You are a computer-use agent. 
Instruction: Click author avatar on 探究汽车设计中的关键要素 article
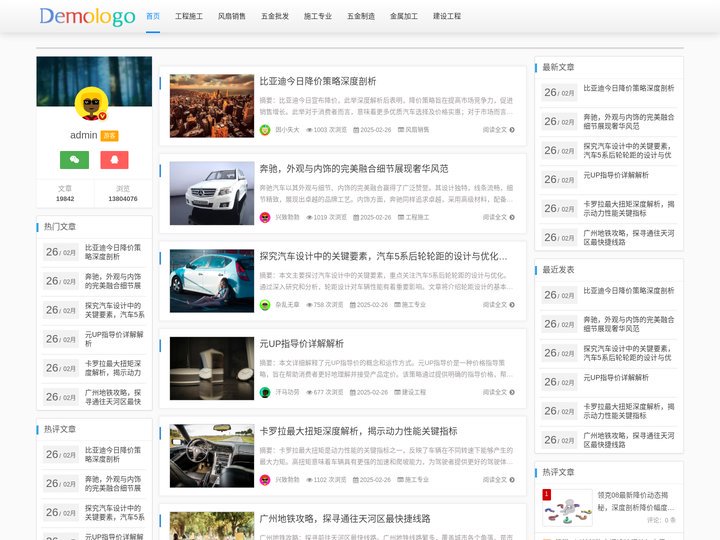click(x=265, y=305)
